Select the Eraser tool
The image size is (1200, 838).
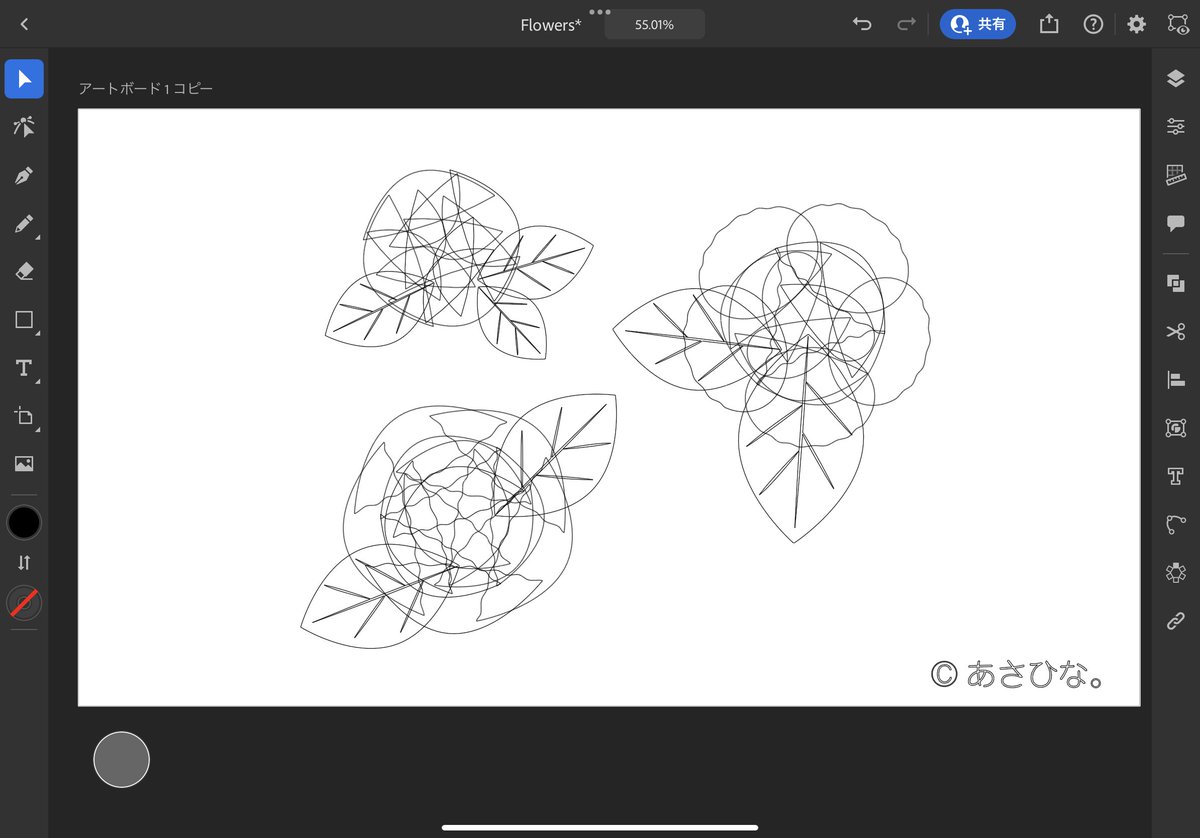(x=24, y=272)
